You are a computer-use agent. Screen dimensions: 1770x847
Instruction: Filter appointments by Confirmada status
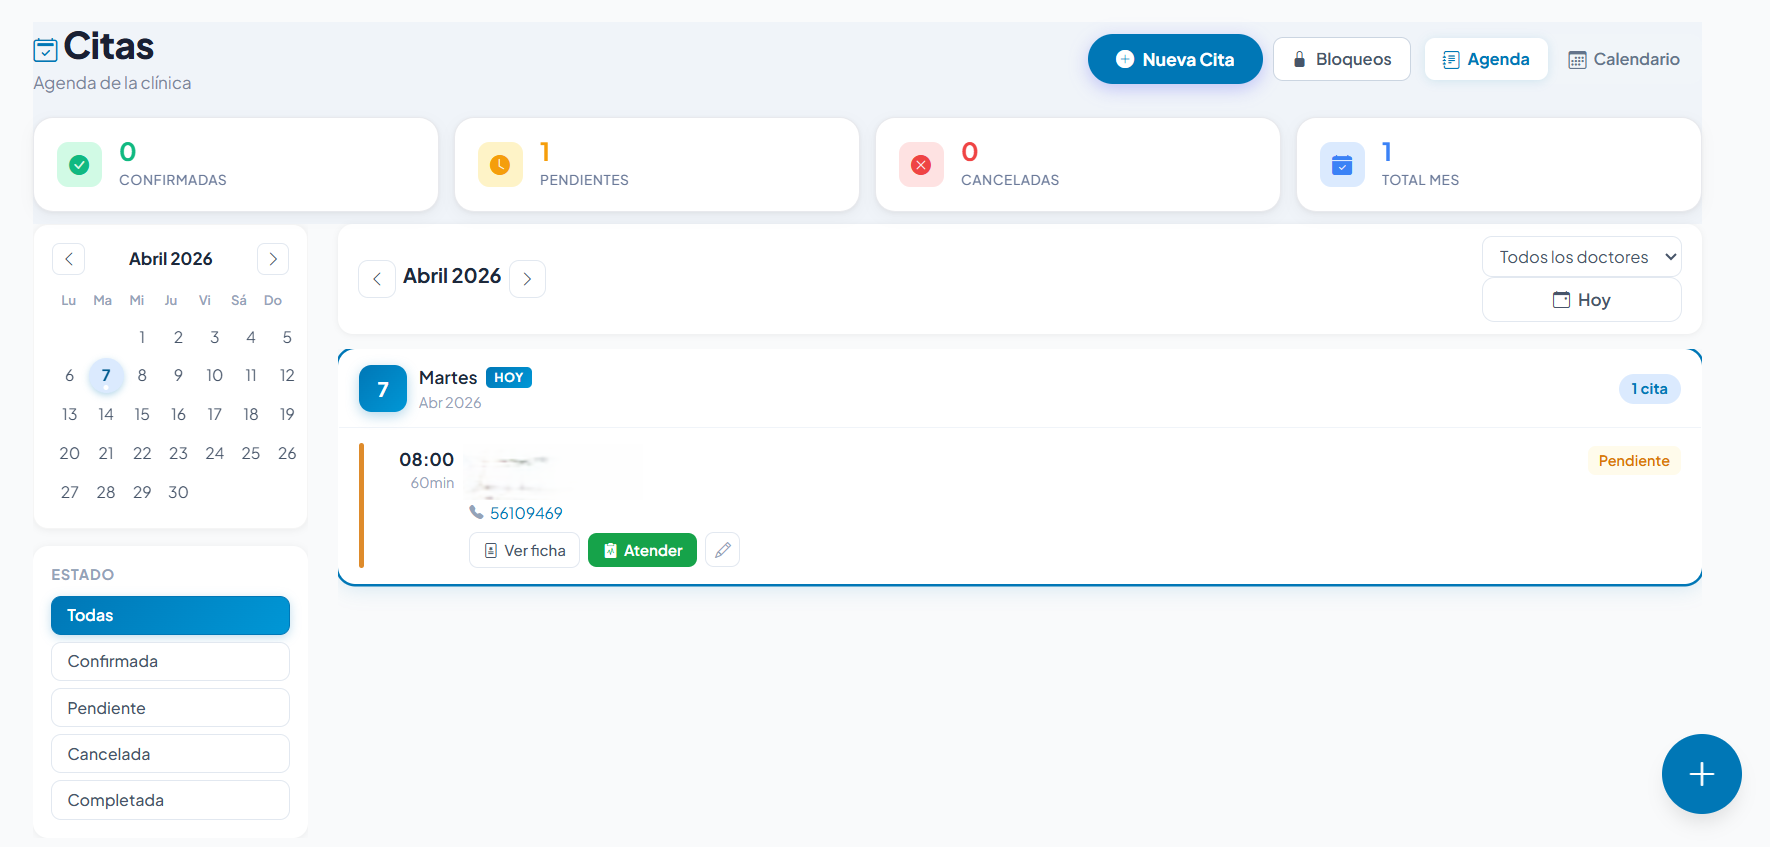[170, 661]
